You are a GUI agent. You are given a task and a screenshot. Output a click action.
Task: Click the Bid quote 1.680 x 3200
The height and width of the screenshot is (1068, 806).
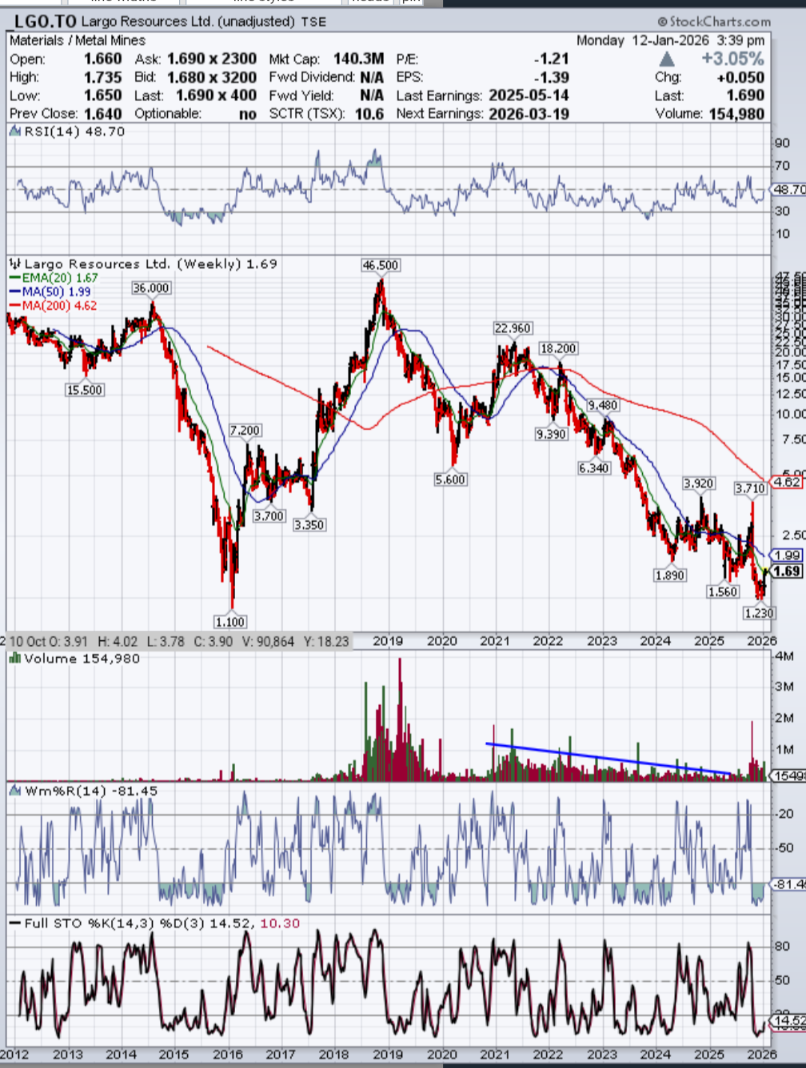212,78
